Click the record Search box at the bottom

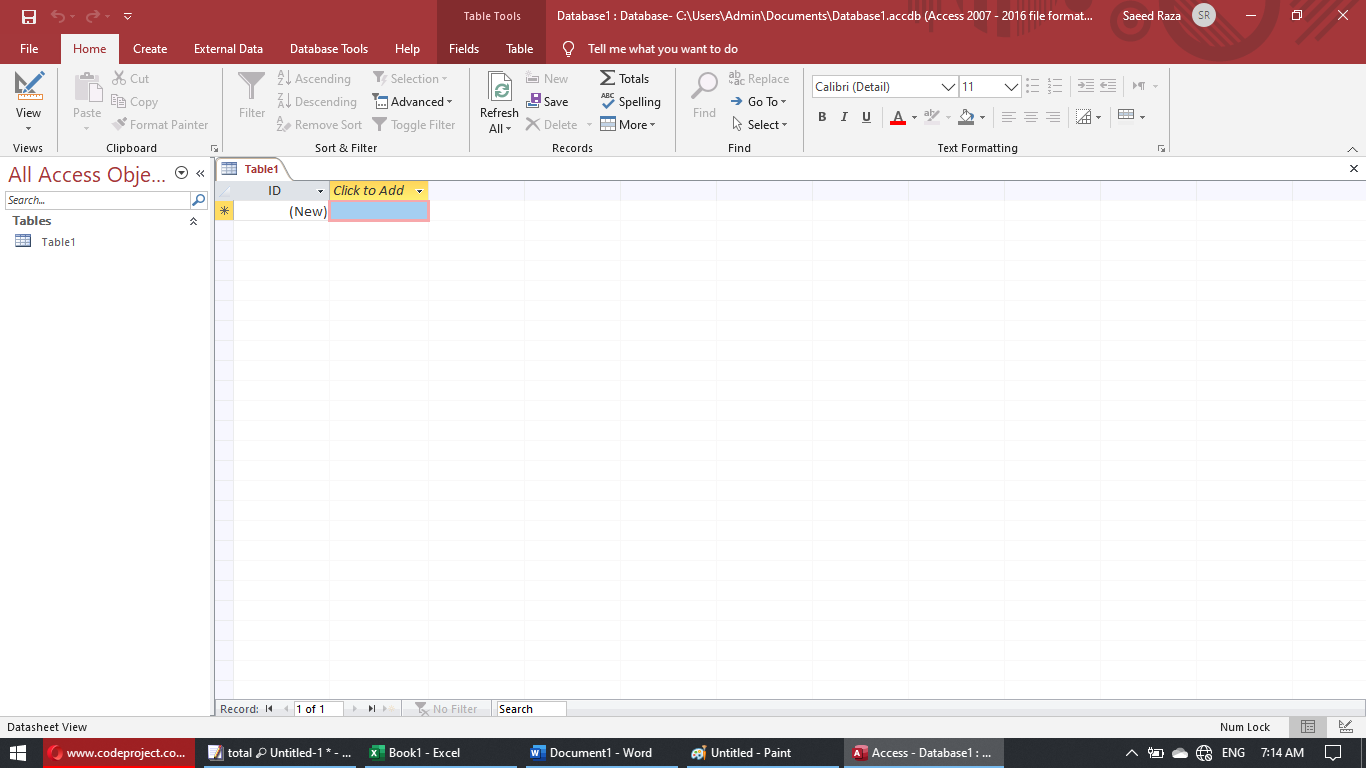click(532, 709)
